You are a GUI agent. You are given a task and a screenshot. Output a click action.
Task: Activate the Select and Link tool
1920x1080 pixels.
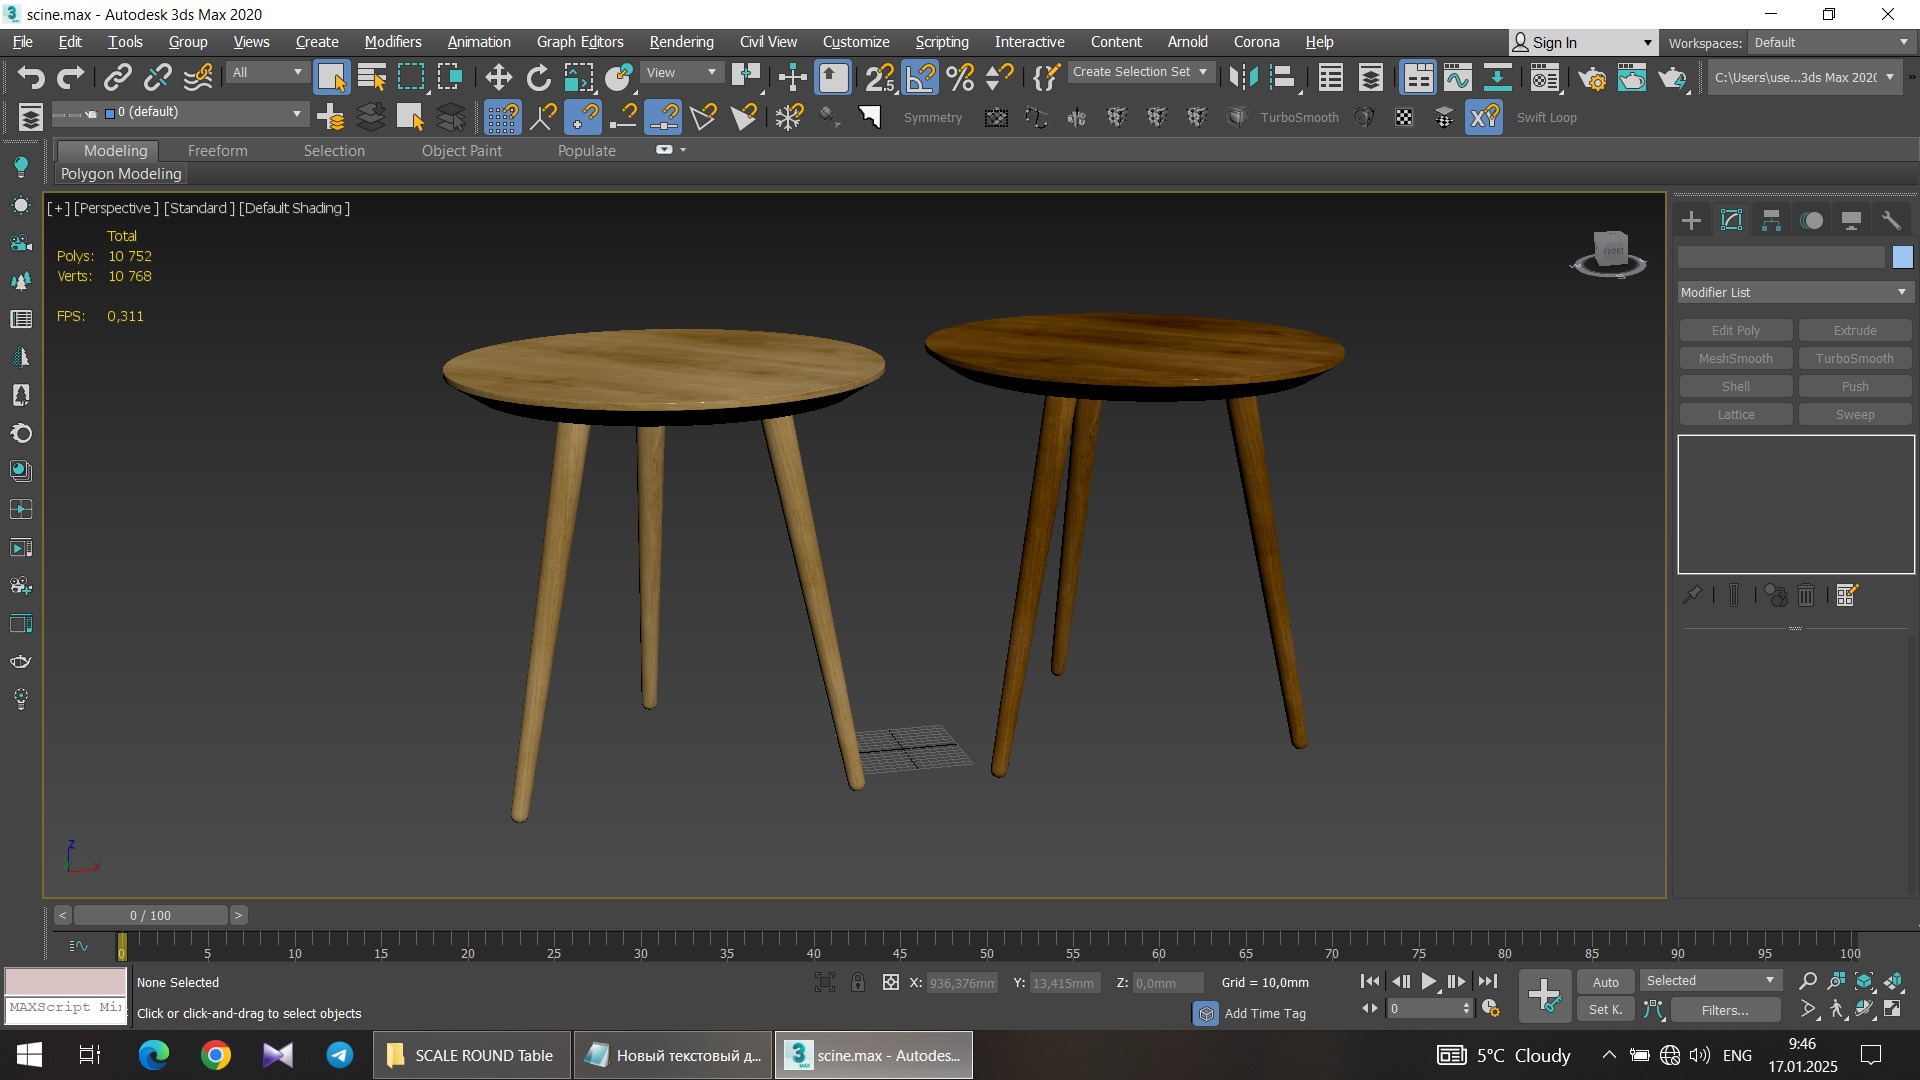coord(118,77)
